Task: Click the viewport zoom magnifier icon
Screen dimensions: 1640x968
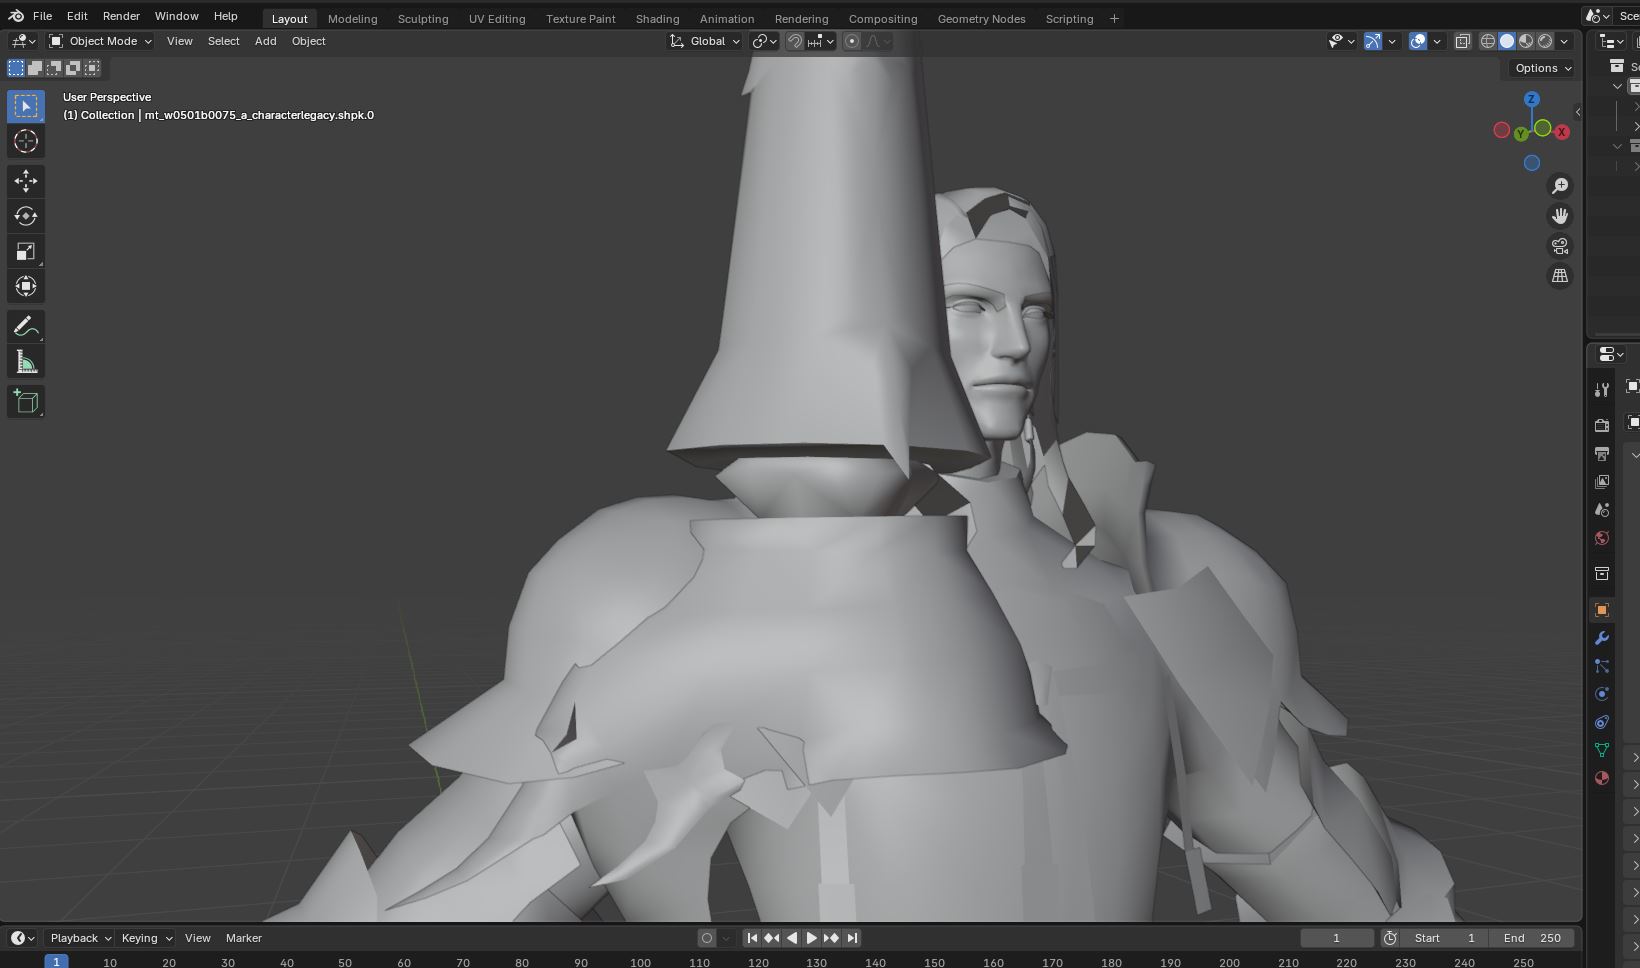Action: click(x=1560, y=186)
